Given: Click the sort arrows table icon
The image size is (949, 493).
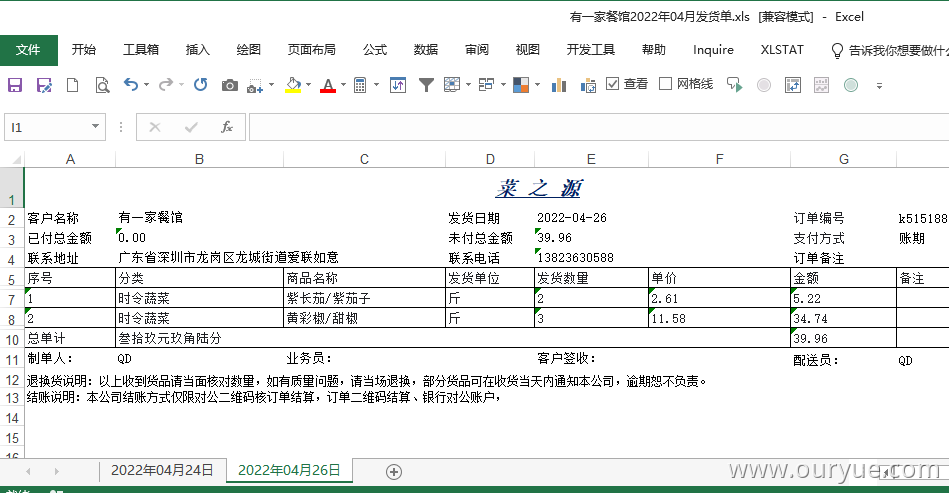Looking at the screenshot, I should pyautogui.click(x=398, y=85).
